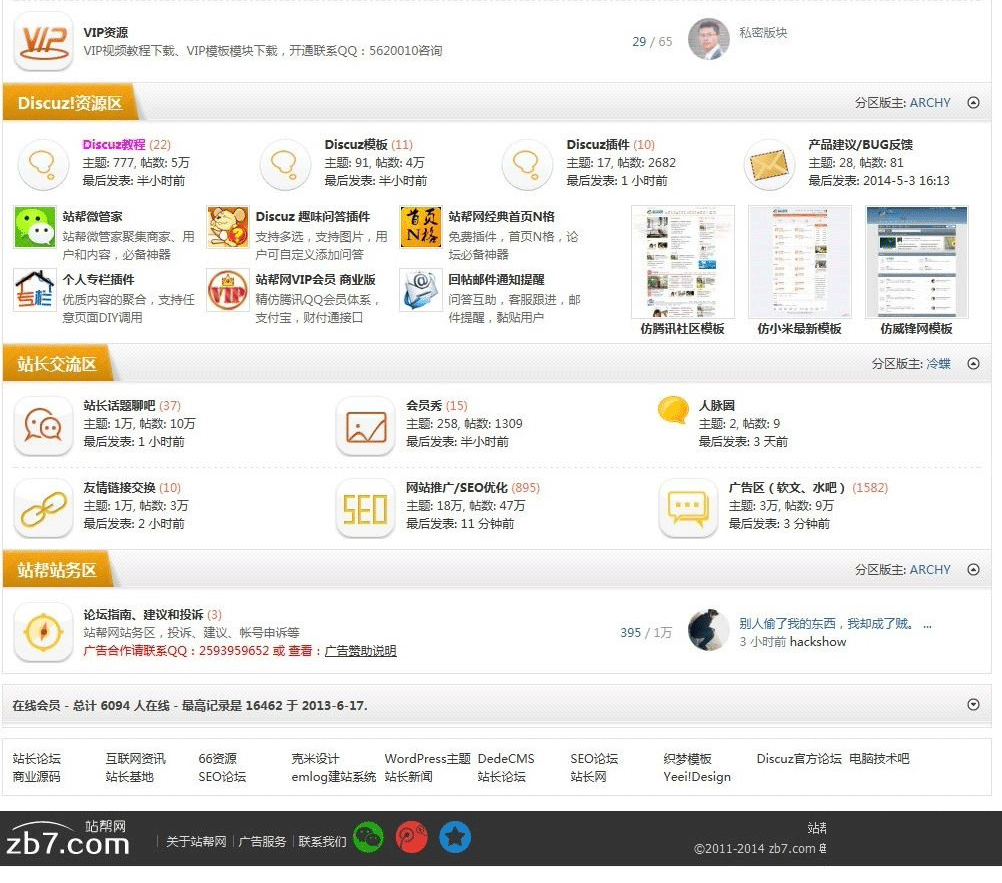Click the red Weibo footer icon

pyautogui.click(x=412, y=837)
